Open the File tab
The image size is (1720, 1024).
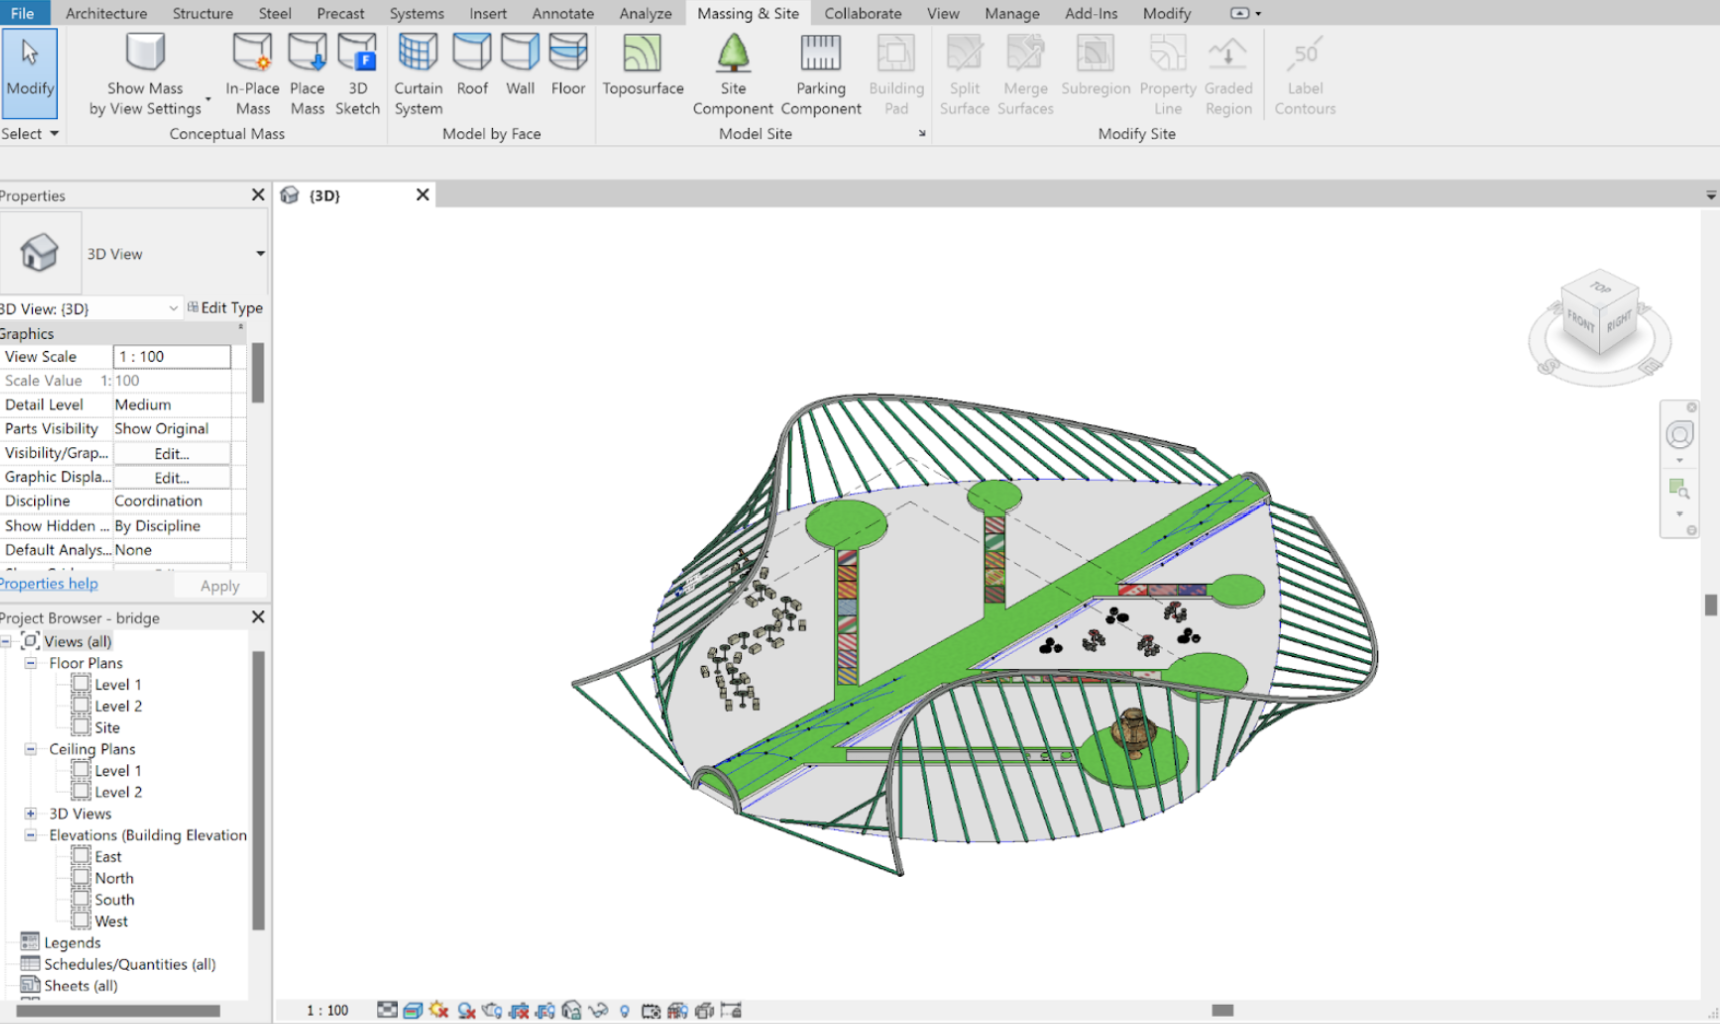click(x=22, y=13)
